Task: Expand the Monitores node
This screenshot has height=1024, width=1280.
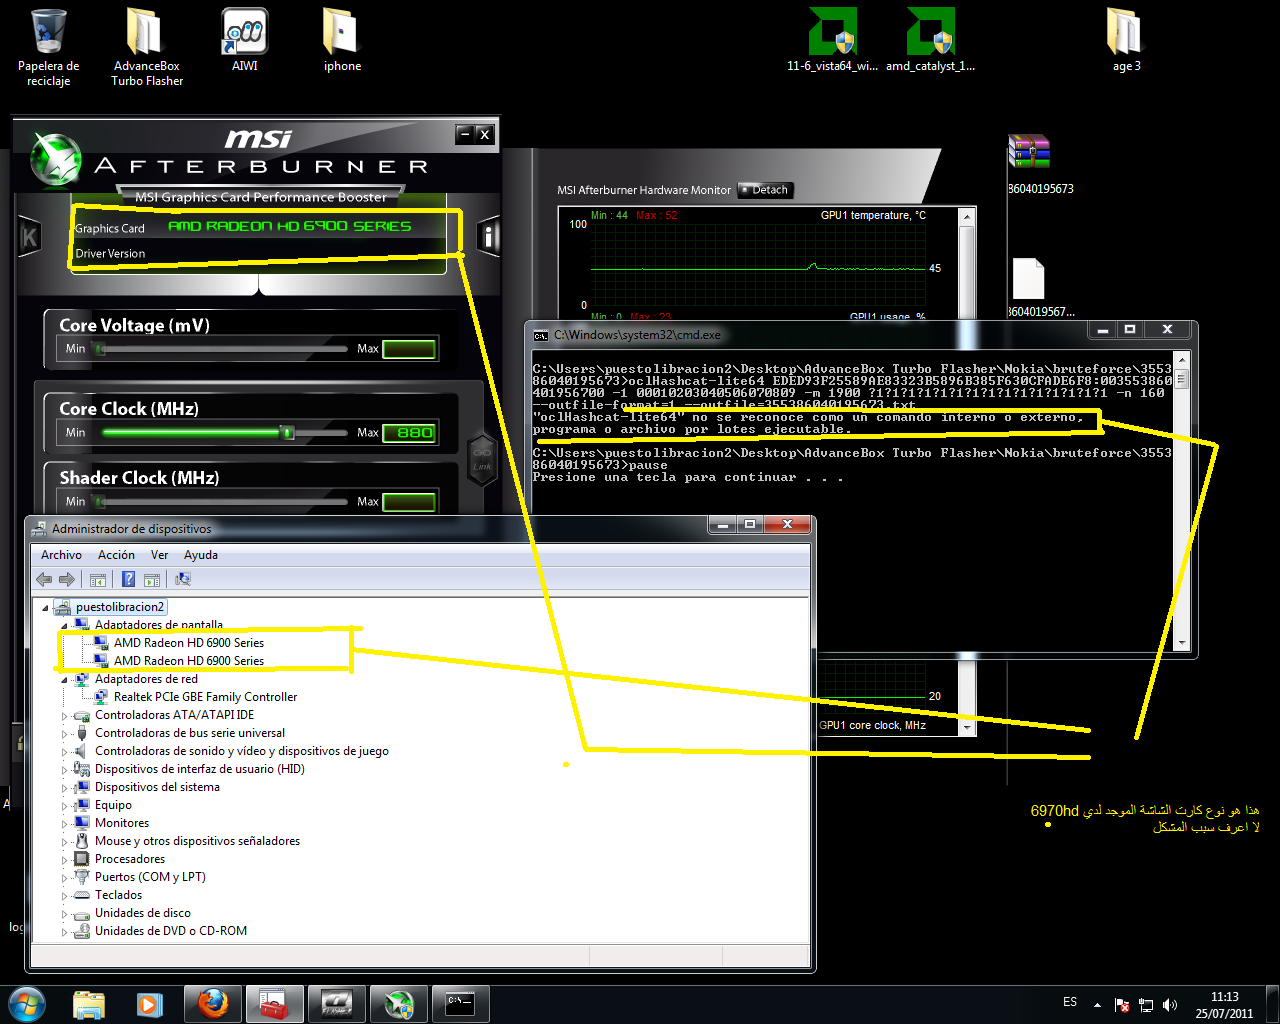Action: (64, 824)
